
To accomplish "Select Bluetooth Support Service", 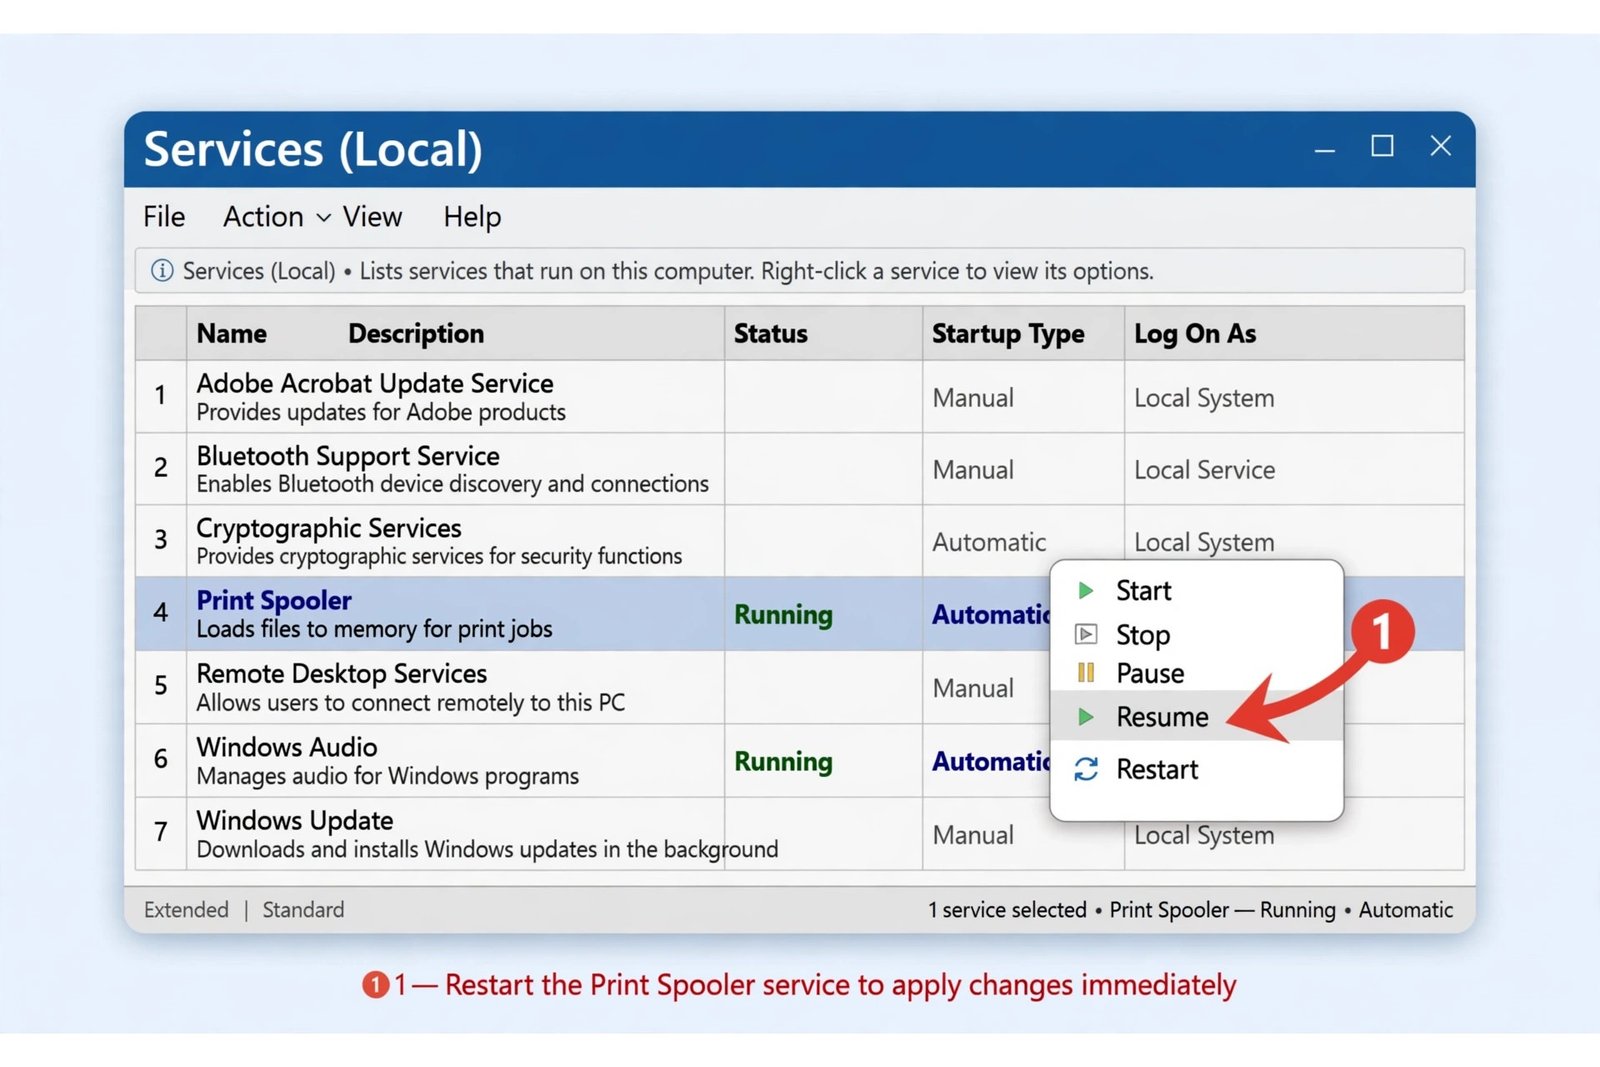I will pyautogui.click(x=347, y=456).
